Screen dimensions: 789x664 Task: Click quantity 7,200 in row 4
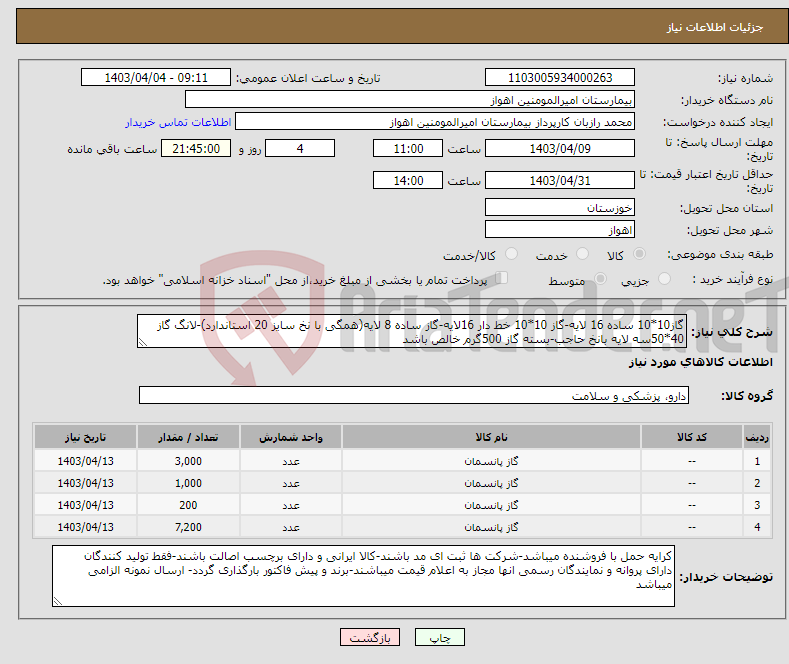pyautogui.click(x=188, y=527)
